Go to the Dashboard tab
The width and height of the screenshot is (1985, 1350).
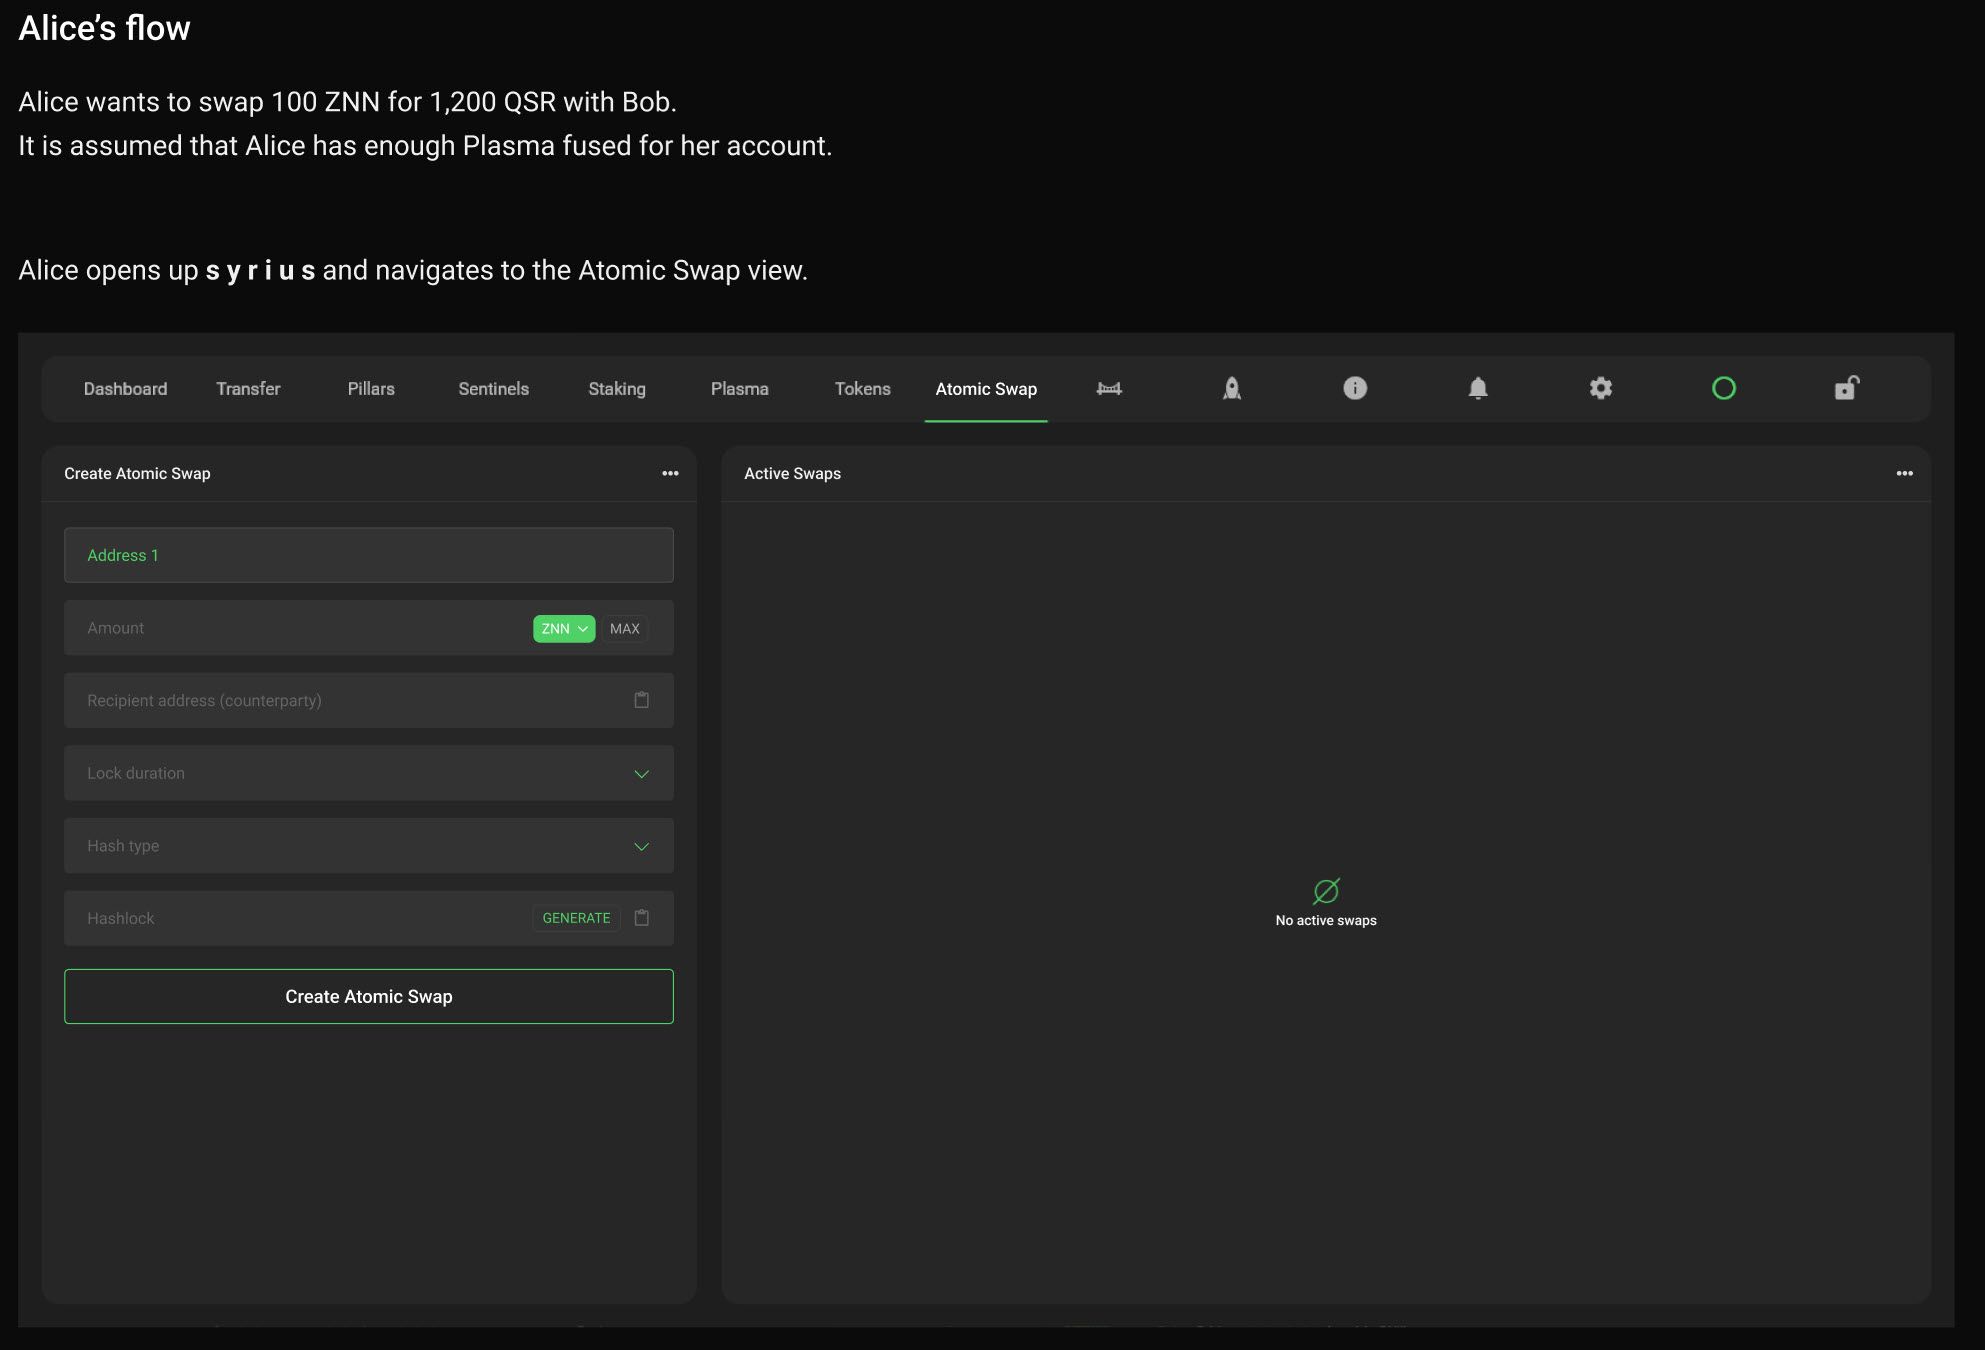tap(125, 389)
